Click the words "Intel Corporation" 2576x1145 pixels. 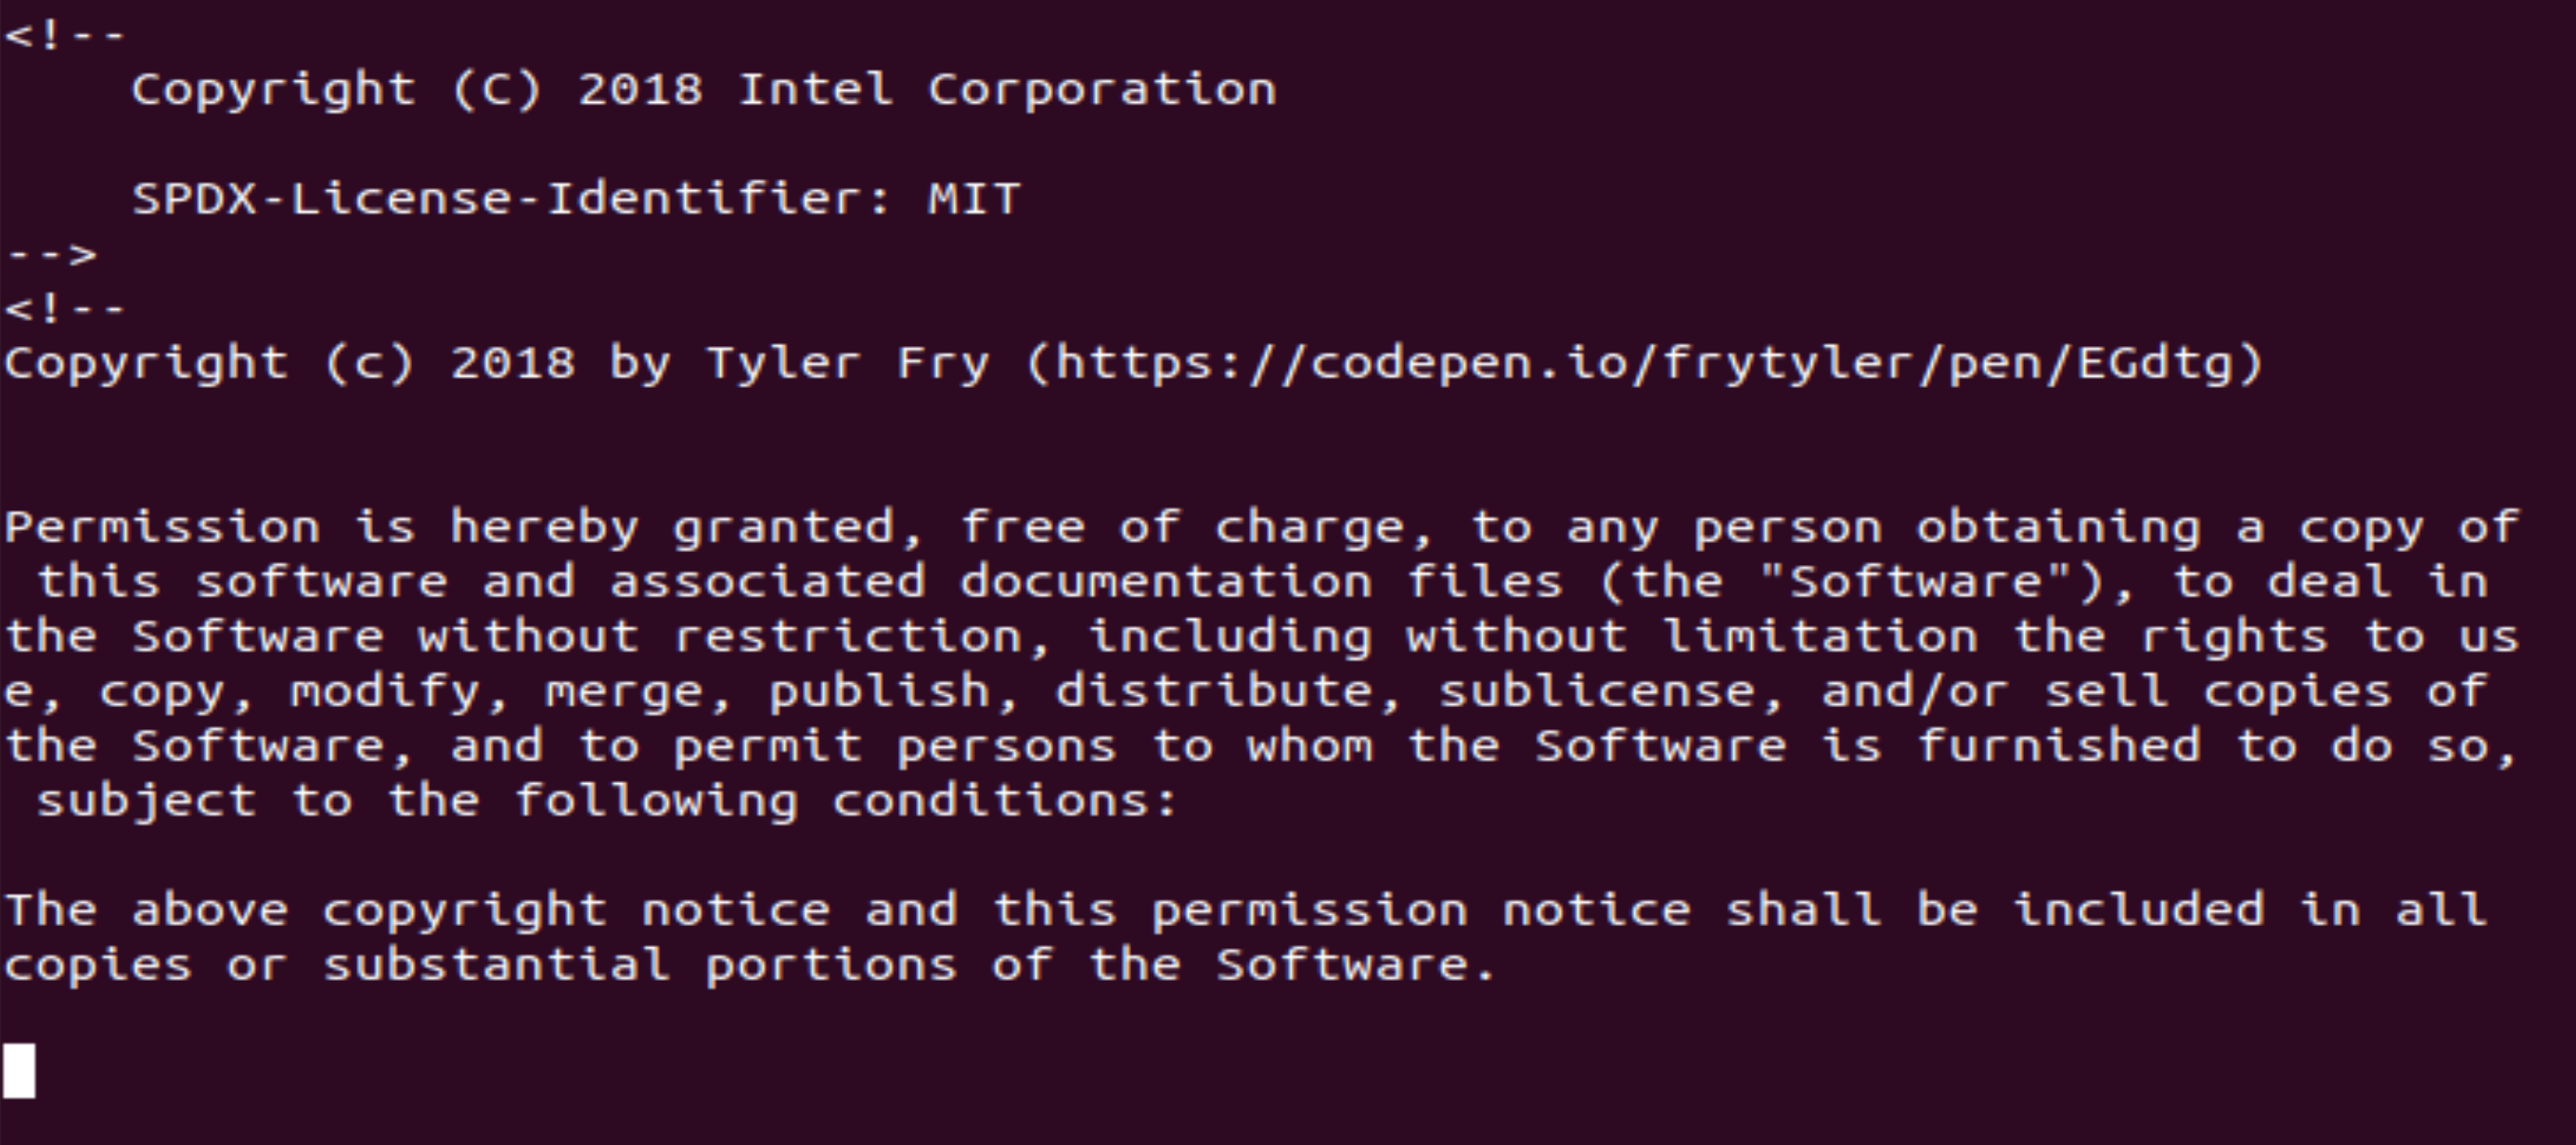click(1007, 90)
